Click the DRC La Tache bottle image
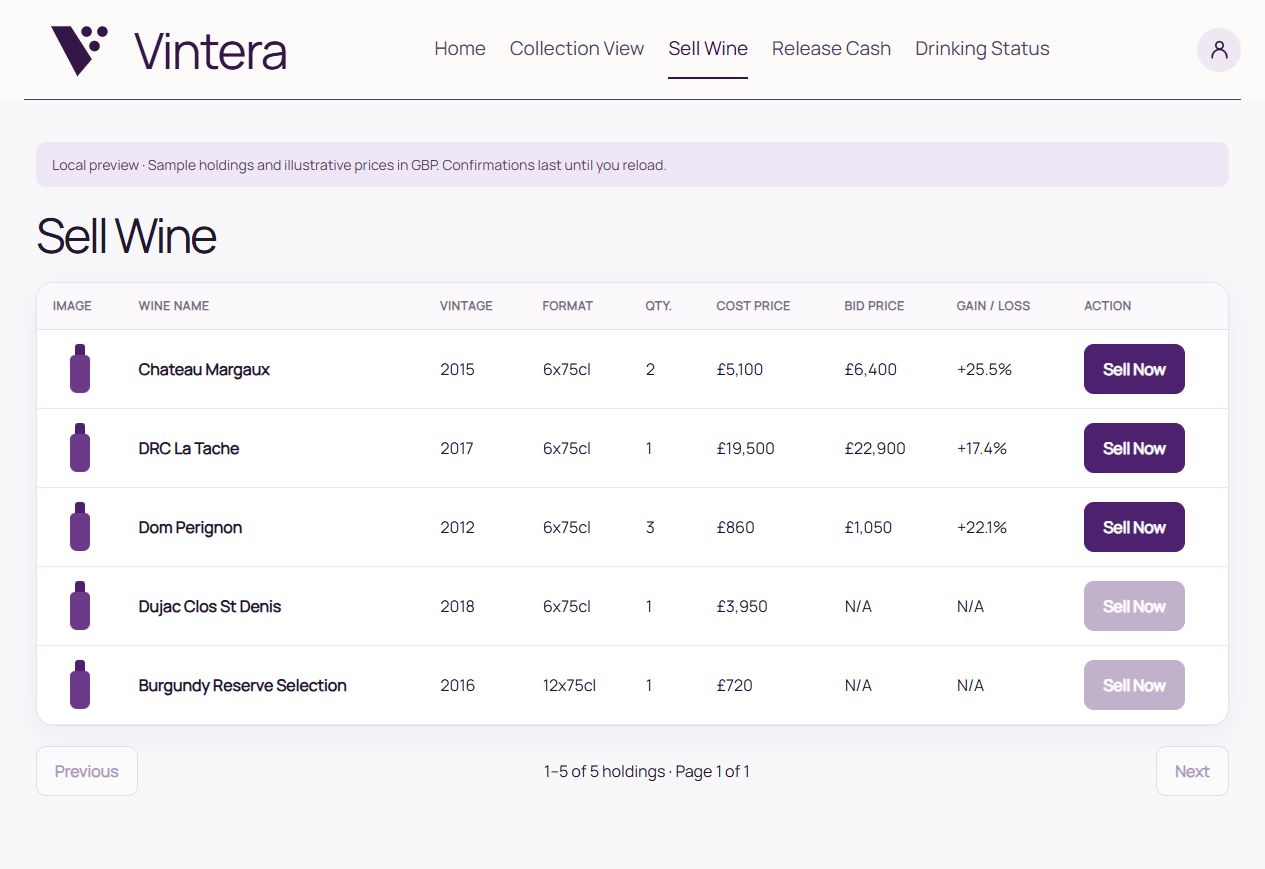 [80, 448]
